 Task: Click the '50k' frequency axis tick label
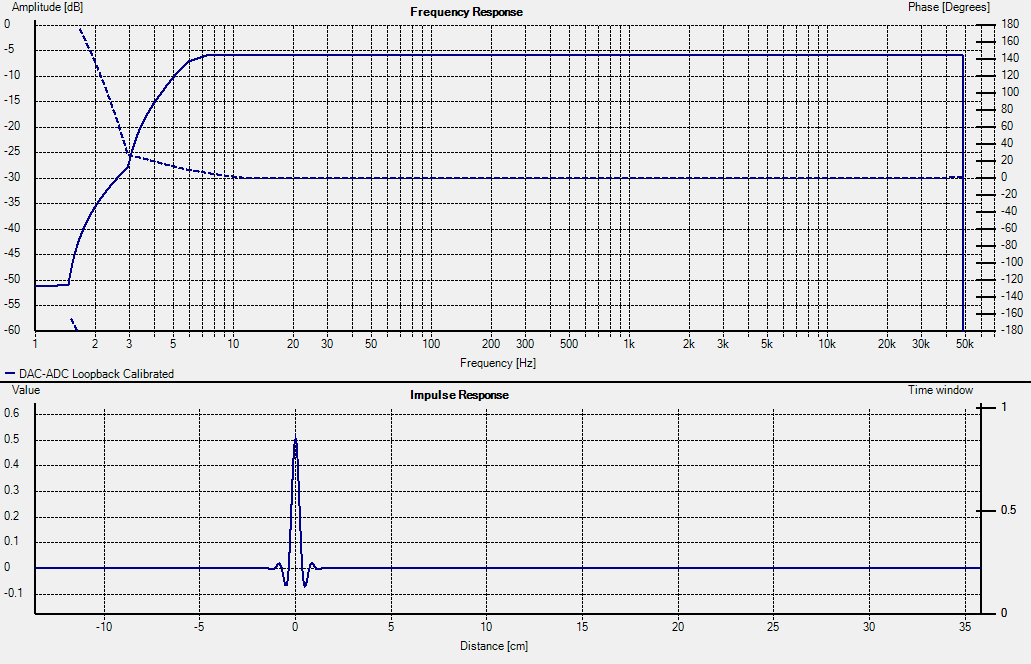pyautogui.click(x=965, y=344)
